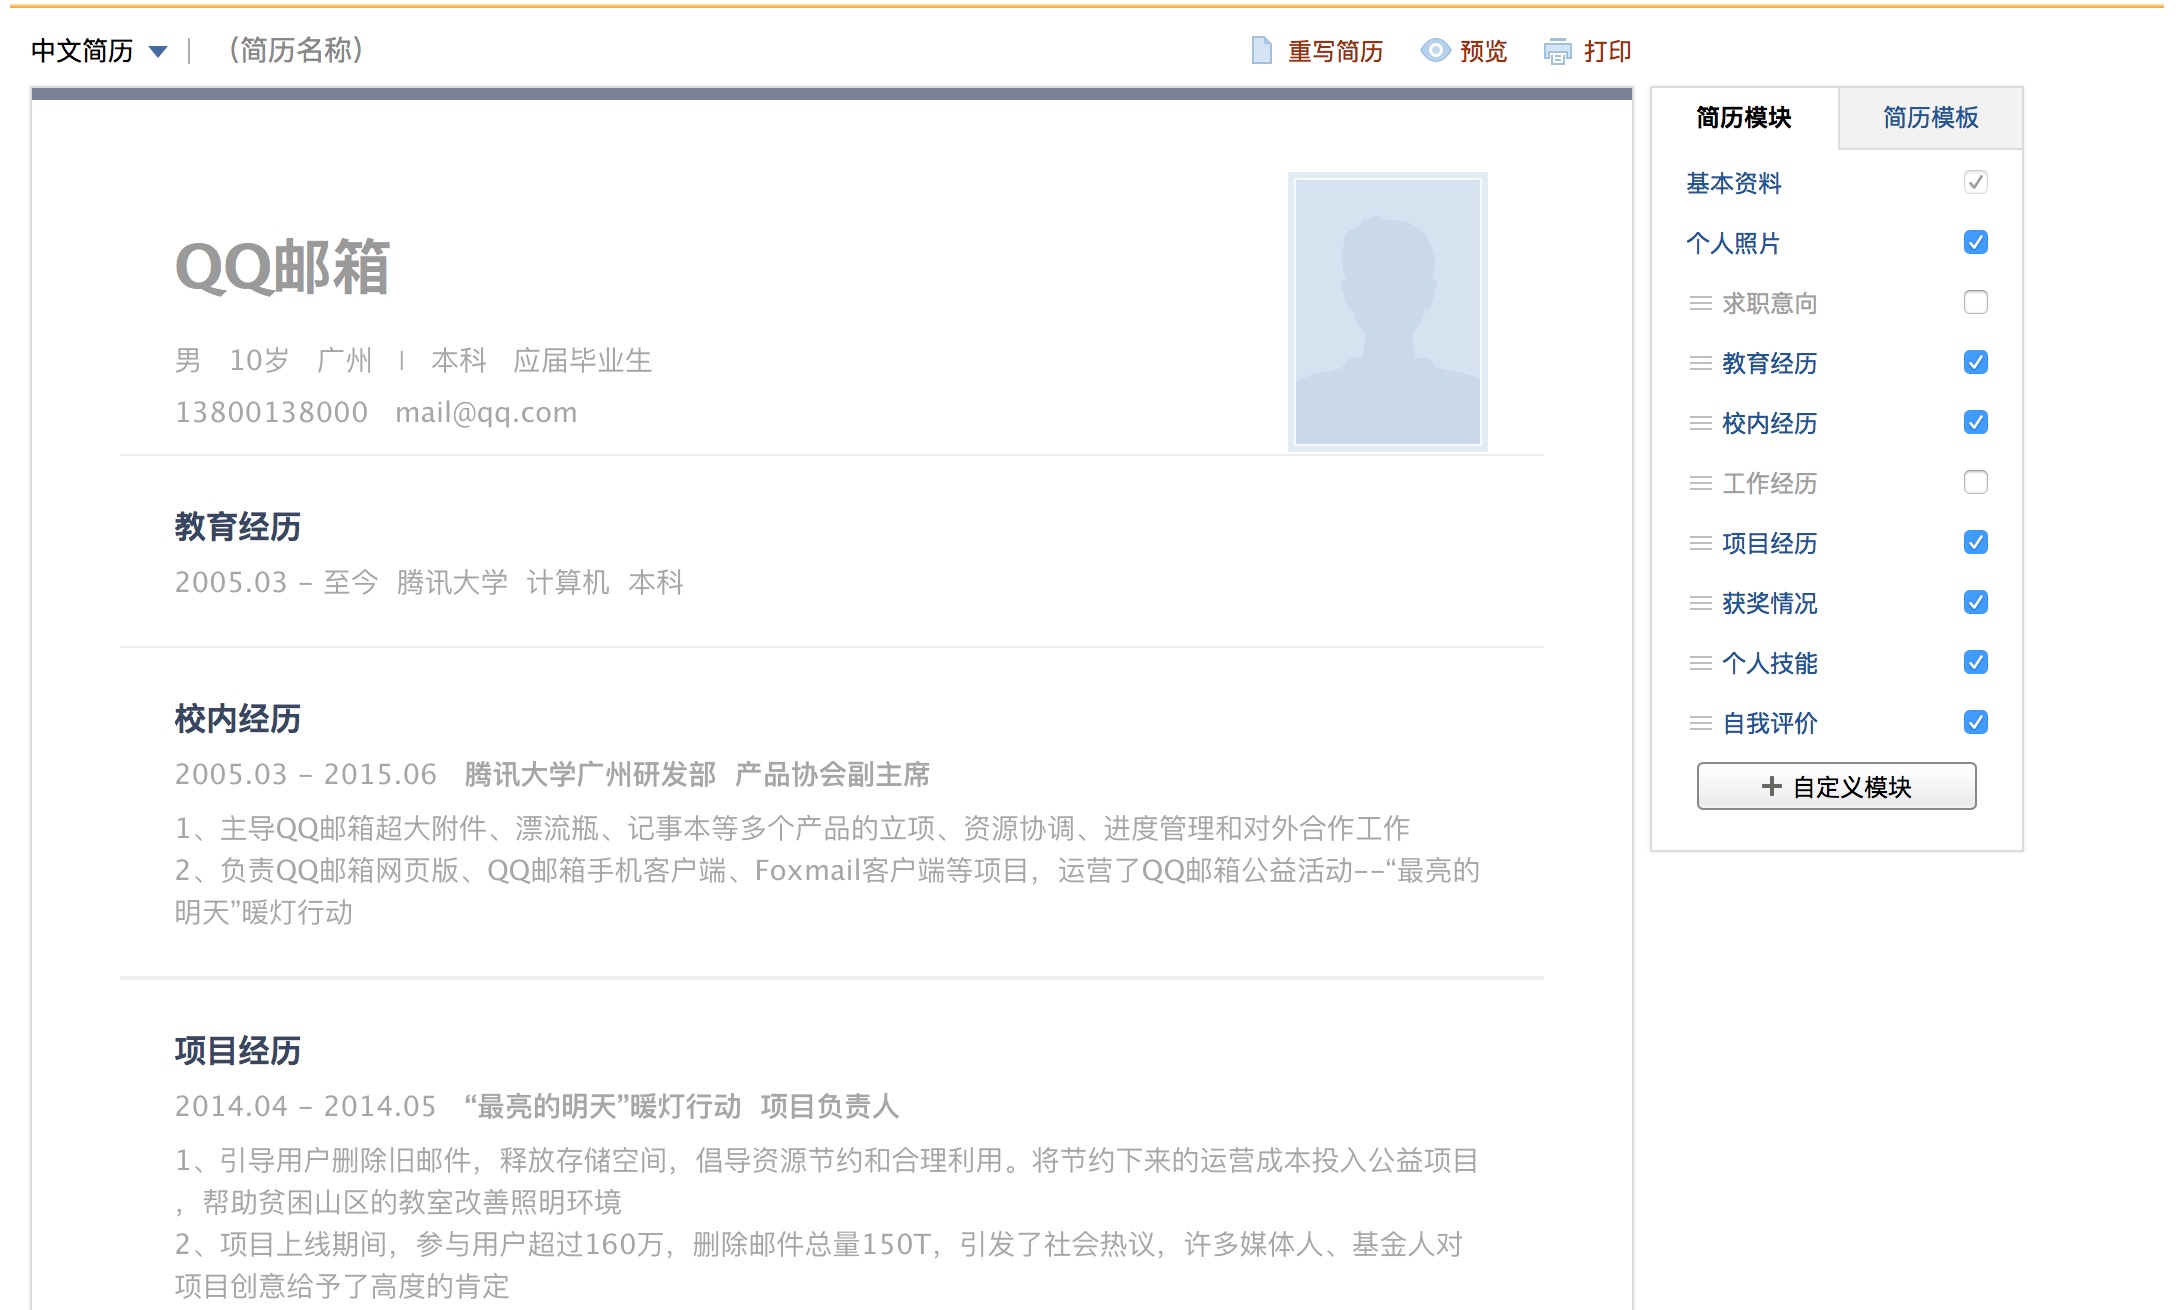Screen dimensions: 2176x1310
Task: Switch to the 简历模板 tab
Action: pos(1930,118)
